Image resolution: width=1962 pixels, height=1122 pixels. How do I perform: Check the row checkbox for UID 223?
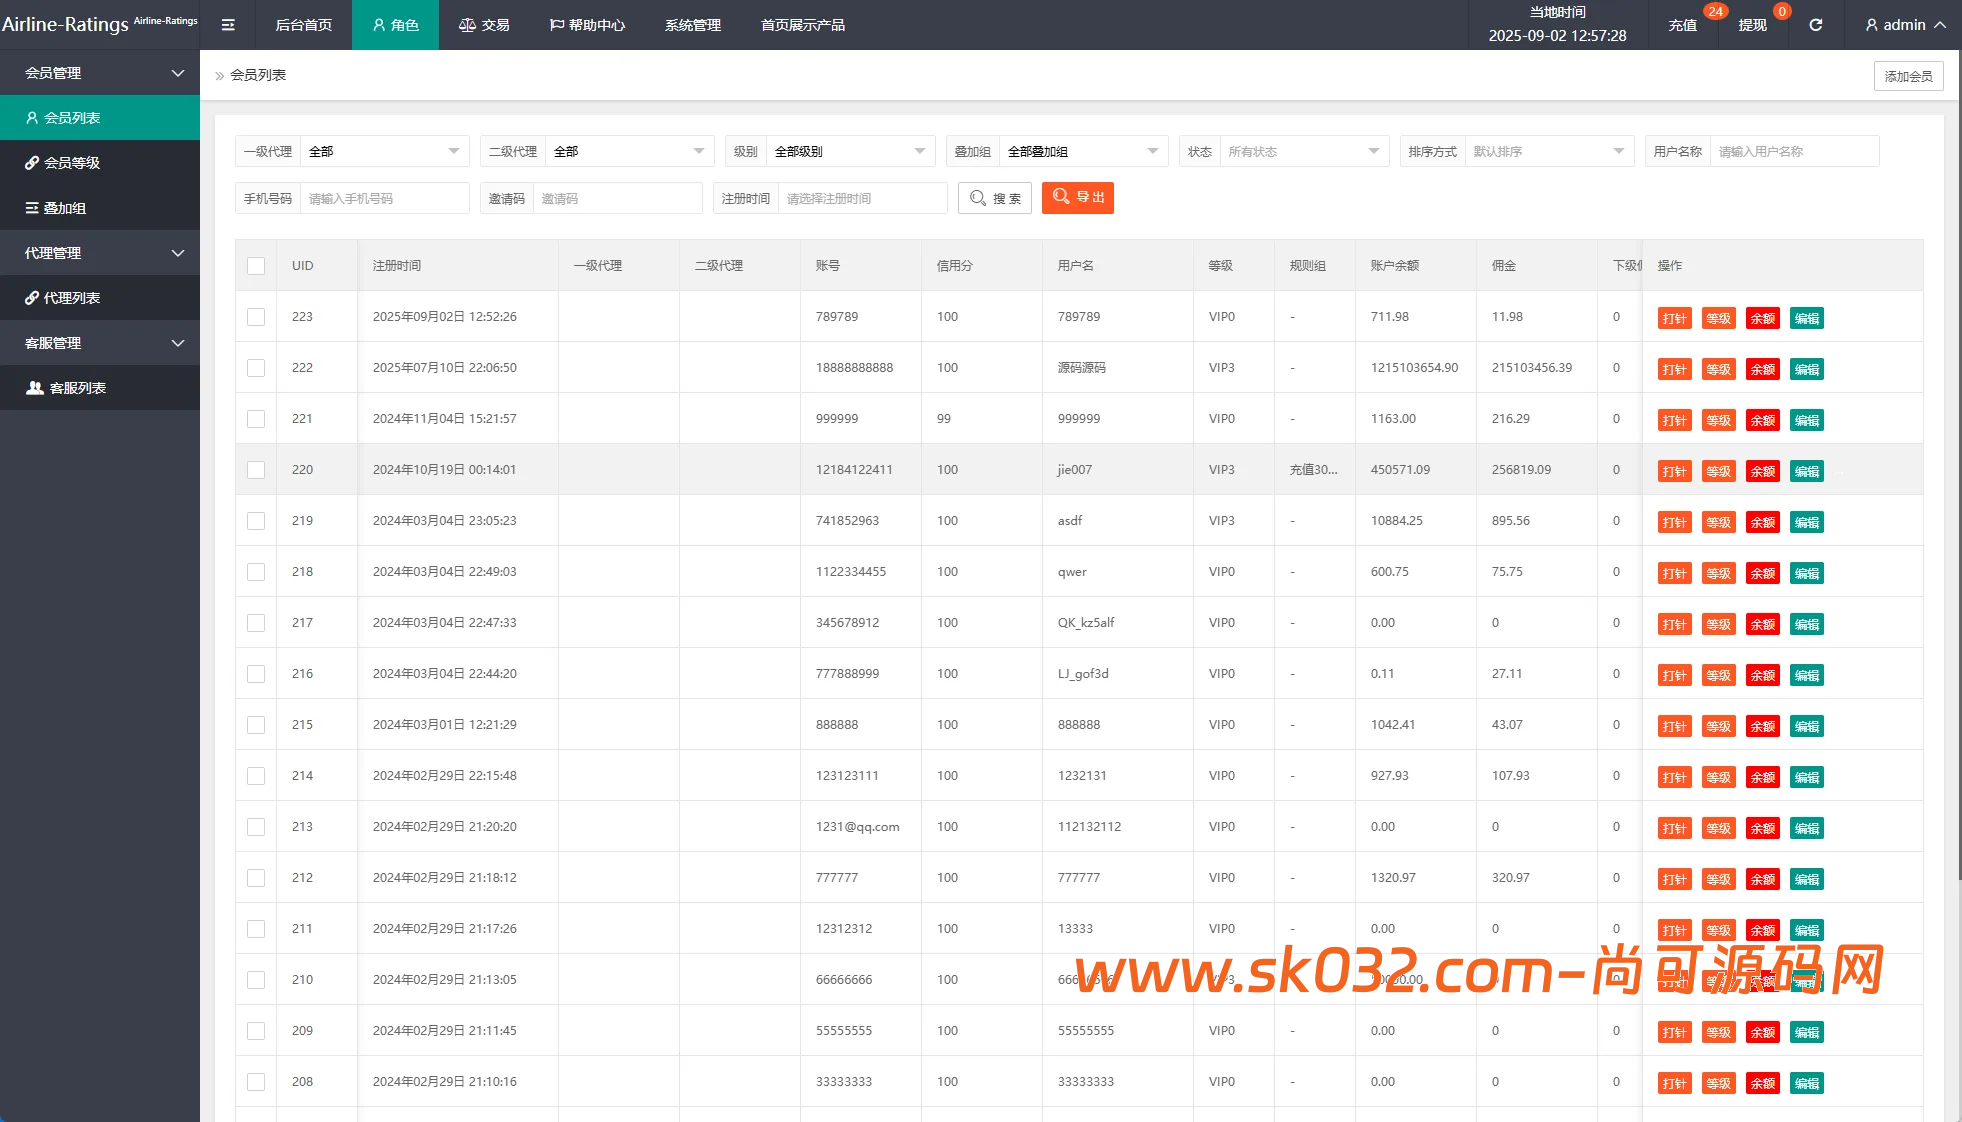pyautogui.click(x=256, y=317)
